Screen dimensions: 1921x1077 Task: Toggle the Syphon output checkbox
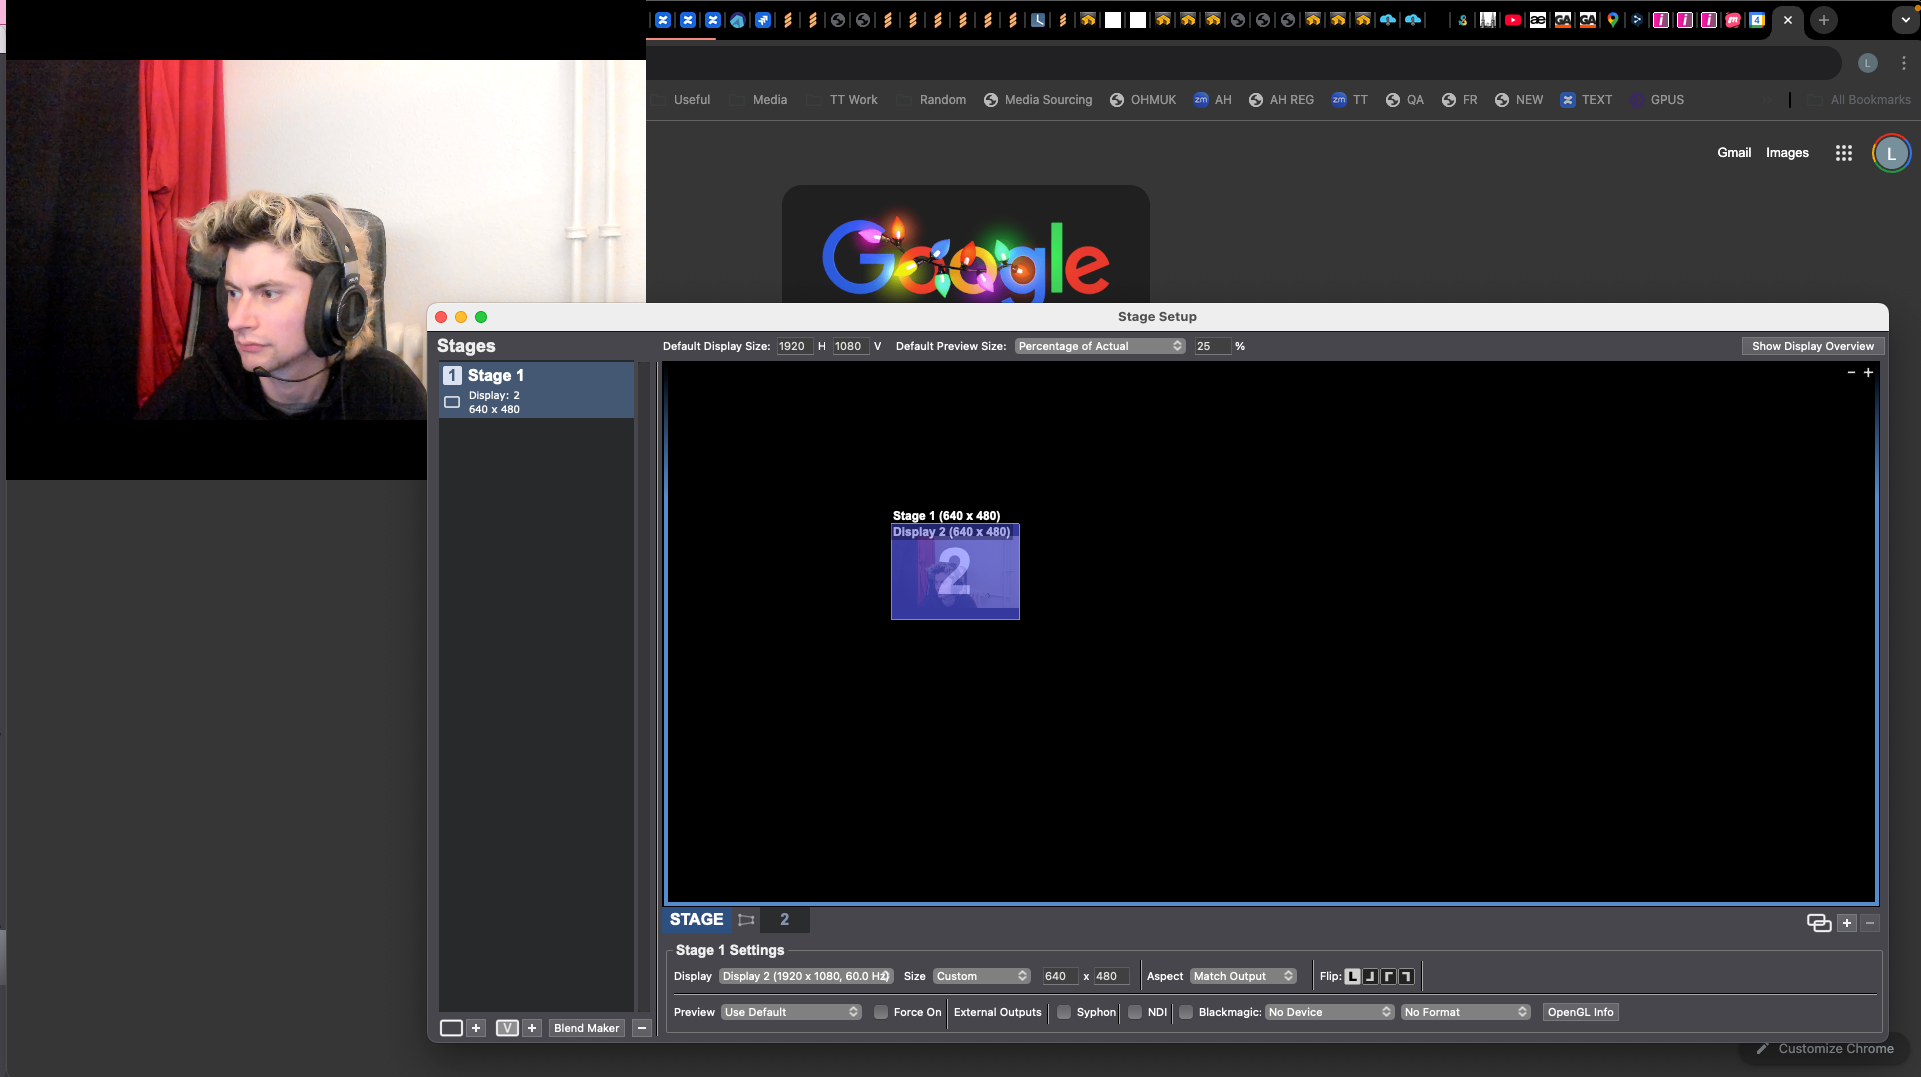1064,1013
